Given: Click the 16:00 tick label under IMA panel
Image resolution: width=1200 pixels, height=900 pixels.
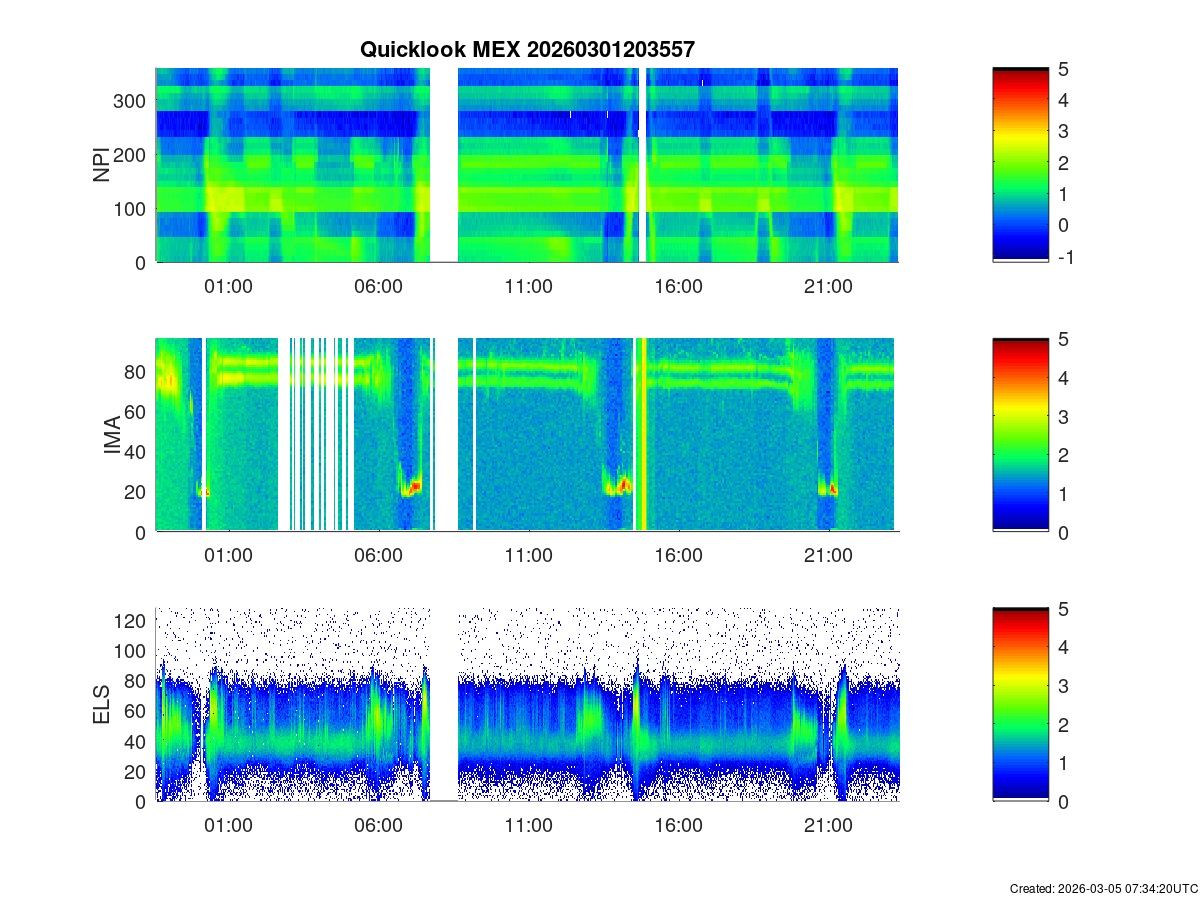Looking at the screenshot, I should coord(678,556).
